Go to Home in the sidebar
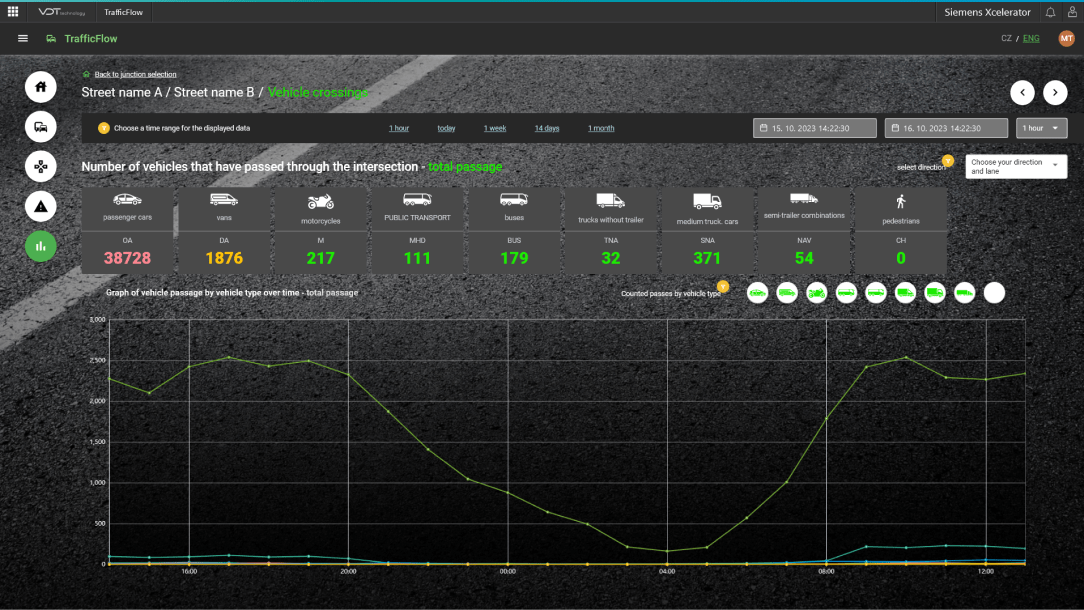Viewport: 1084px width, 610px height. point(41,87)
